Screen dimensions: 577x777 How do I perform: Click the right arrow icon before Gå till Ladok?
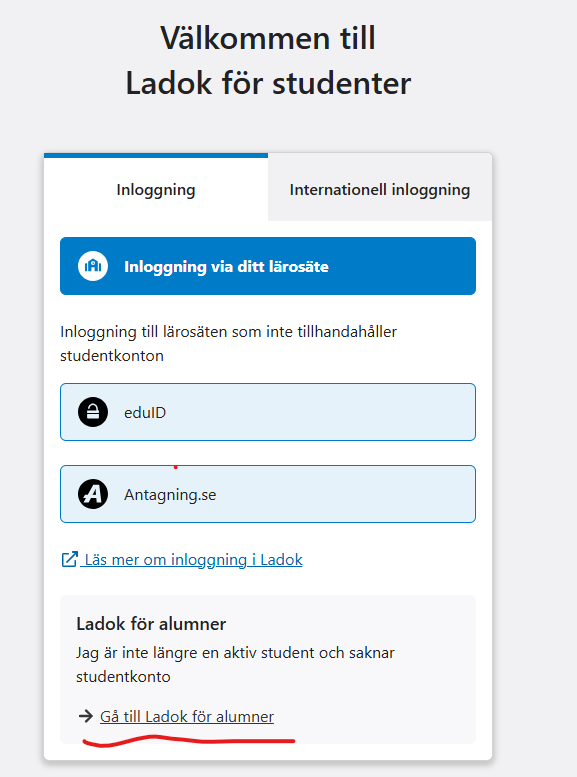tap(86, 716)
